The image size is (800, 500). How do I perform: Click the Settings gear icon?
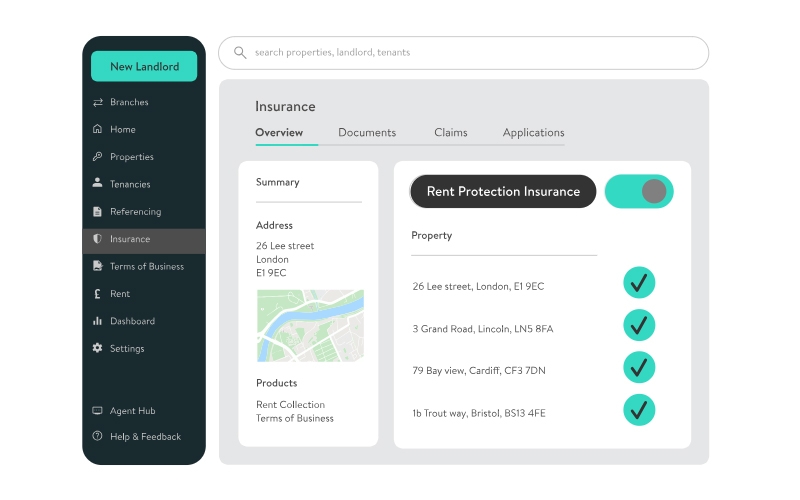coord(97,348)
